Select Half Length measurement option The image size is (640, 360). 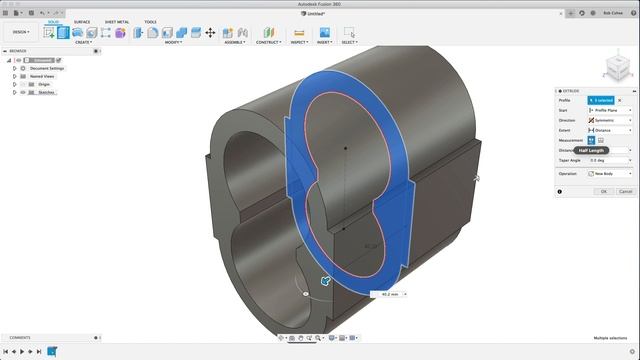click(591, 140)
